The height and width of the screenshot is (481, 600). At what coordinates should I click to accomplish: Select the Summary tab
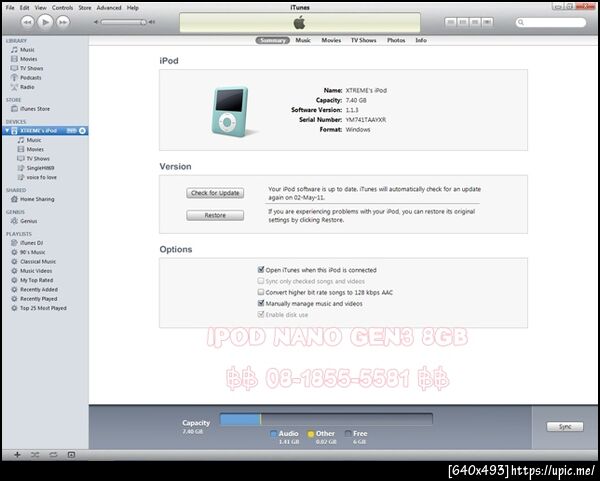[272, 40]
